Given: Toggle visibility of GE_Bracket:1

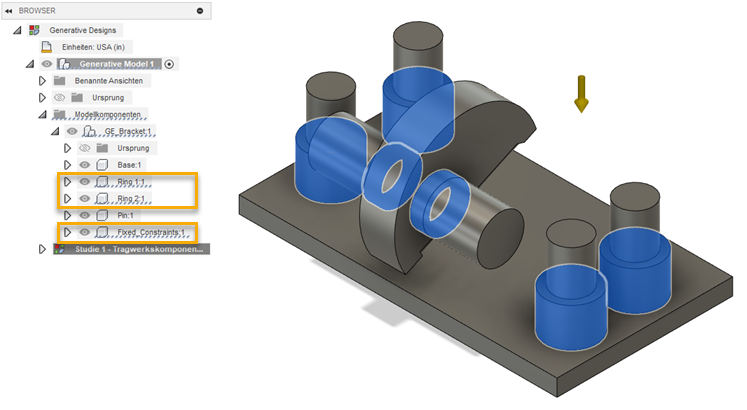Looking at the screenshot, I should pos(72,131).
